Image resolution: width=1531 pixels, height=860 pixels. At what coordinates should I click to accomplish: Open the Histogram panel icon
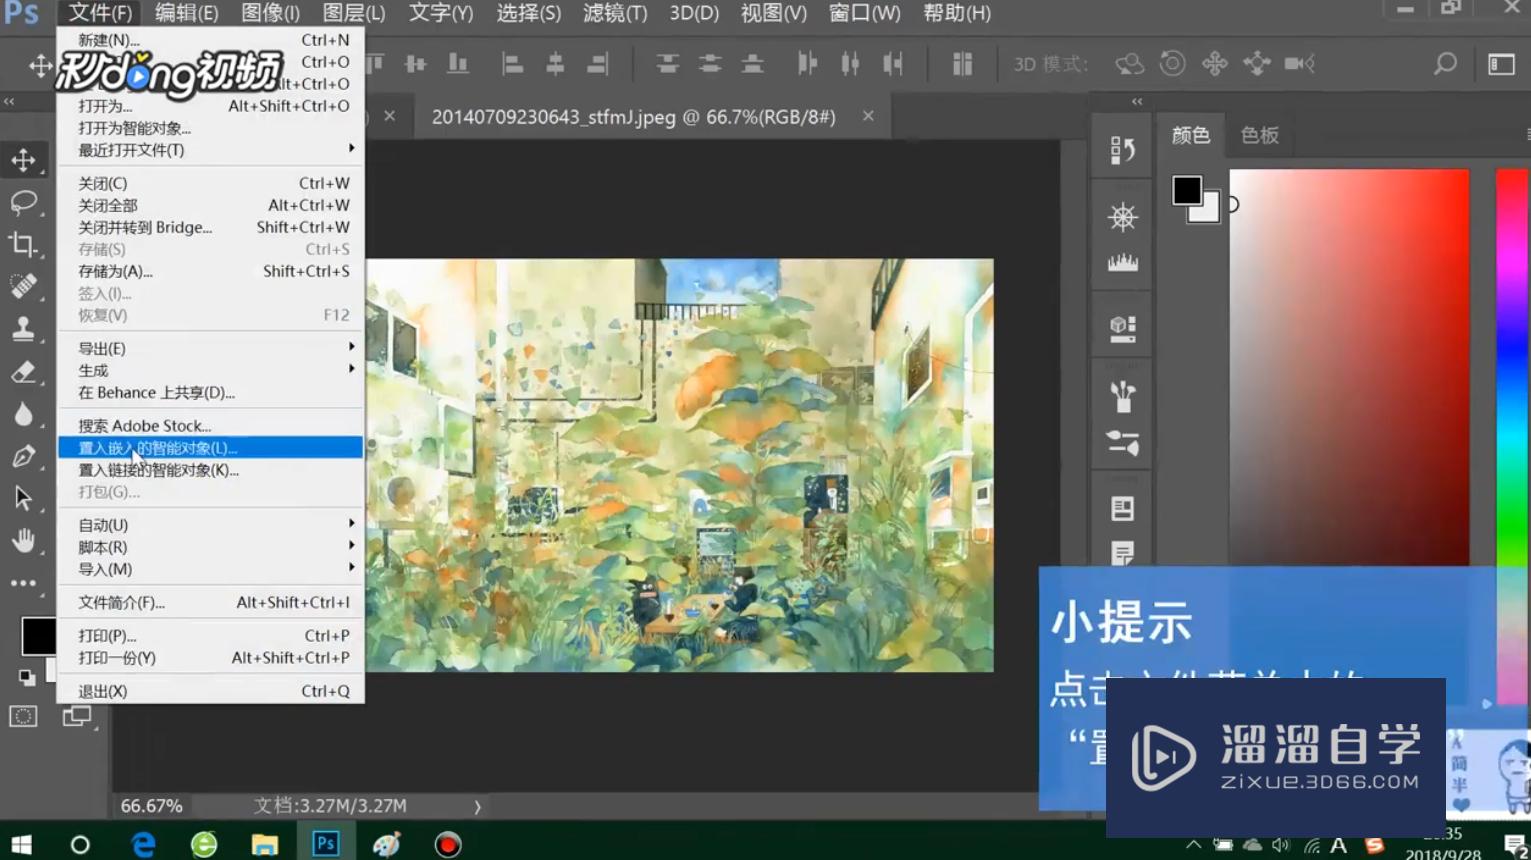pos(1122,263)
